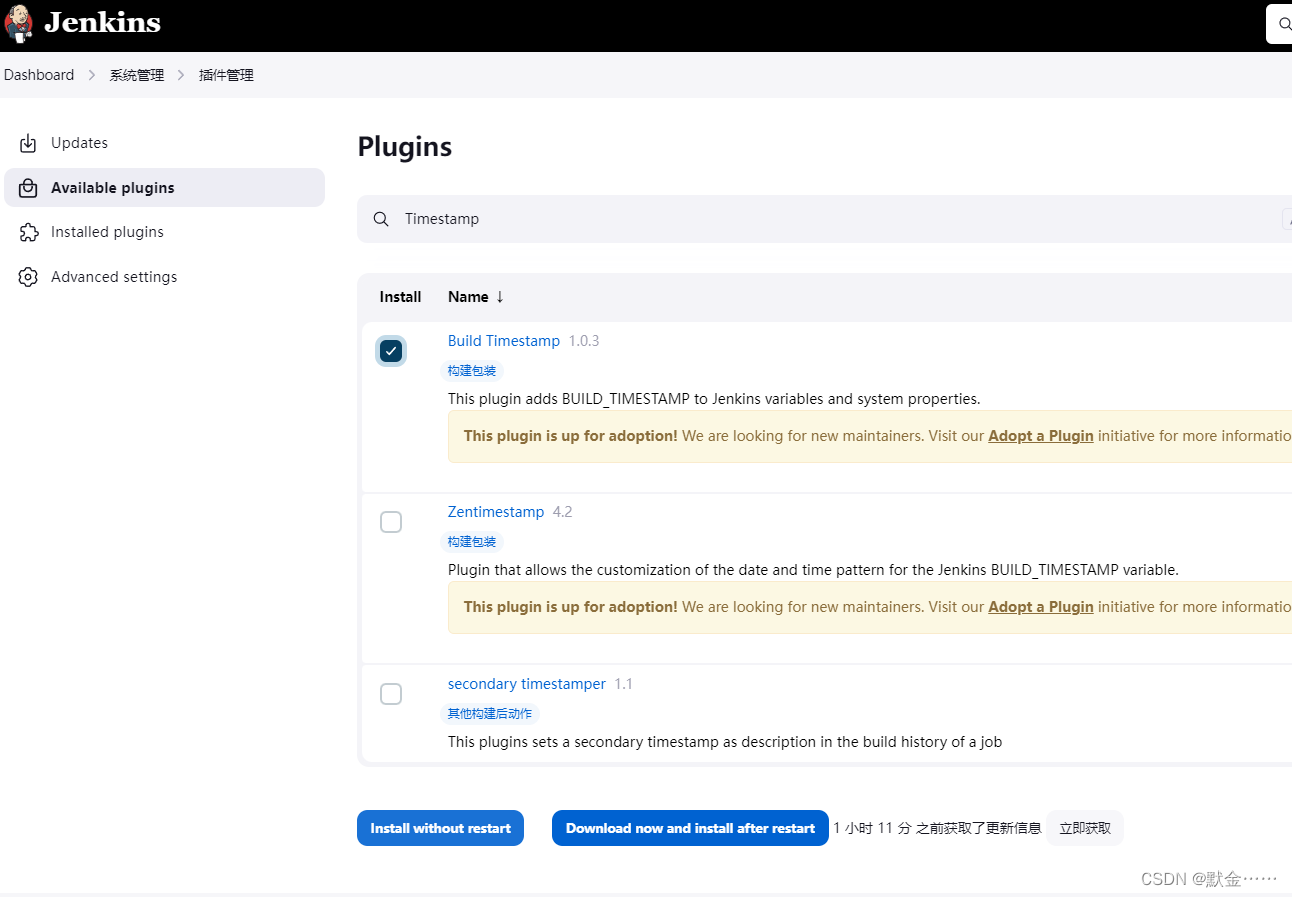
Task: Click Download now and install after restart
Action: point(690,828)
